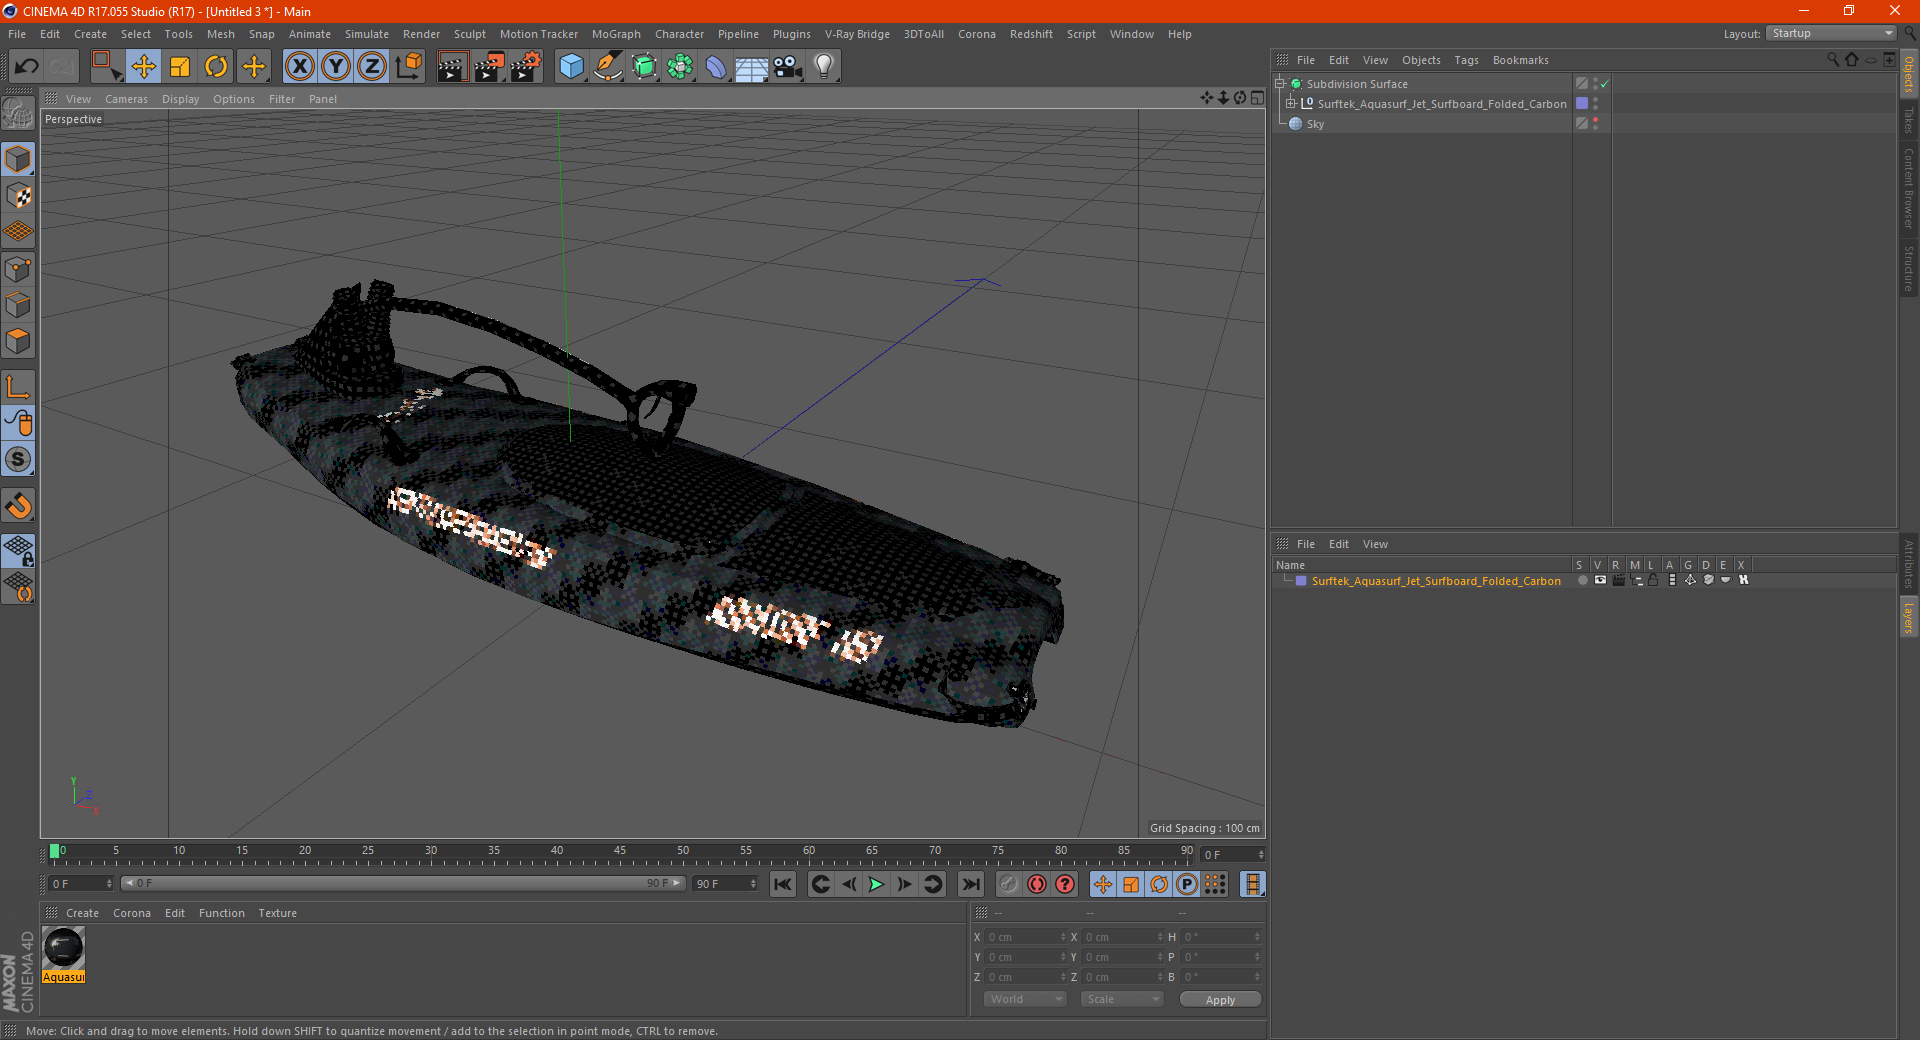The image size is (1920, 1040).
Task: Add a Light object
Action: 823,67
